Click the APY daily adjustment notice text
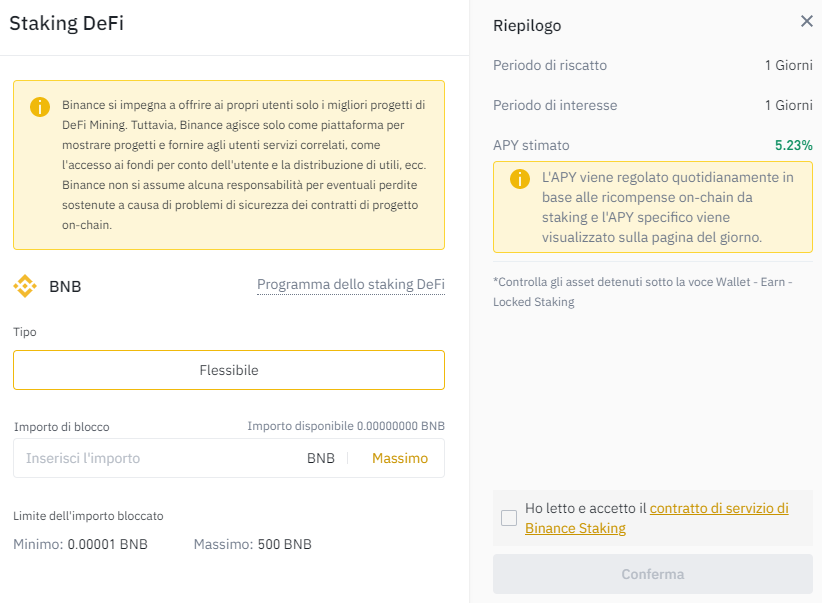 [x=668, y=207]
